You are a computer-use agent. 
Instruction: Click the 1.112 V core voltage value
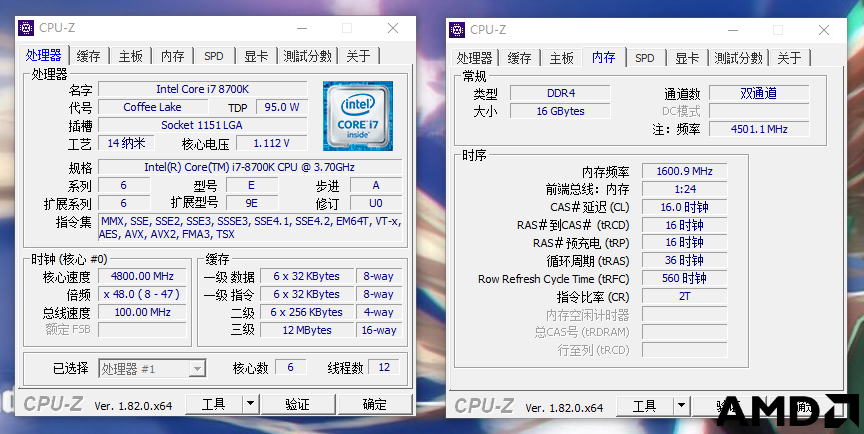pyautogui.click(x=272, y=143)
